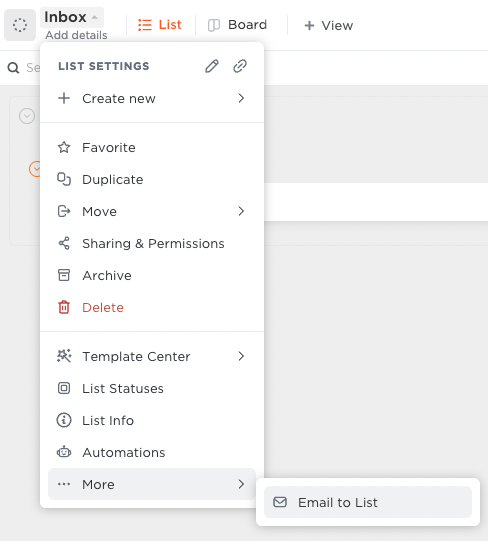Click the search magnifier icon
Image resolution: width=488 pixels, height=541 pixels.
coord(13,68)
